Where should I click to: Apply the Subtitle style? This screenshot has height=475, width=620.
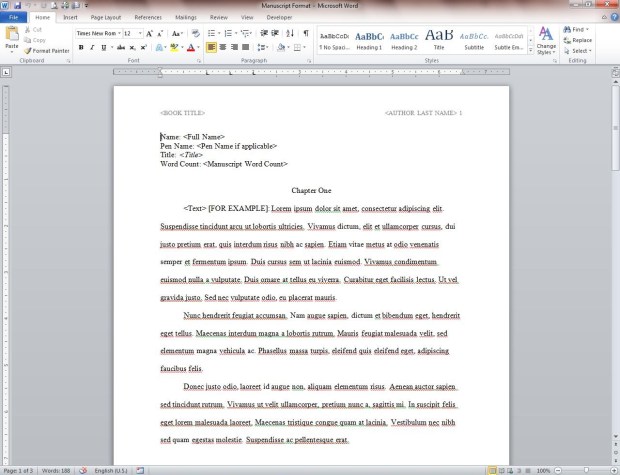(474, 41)
